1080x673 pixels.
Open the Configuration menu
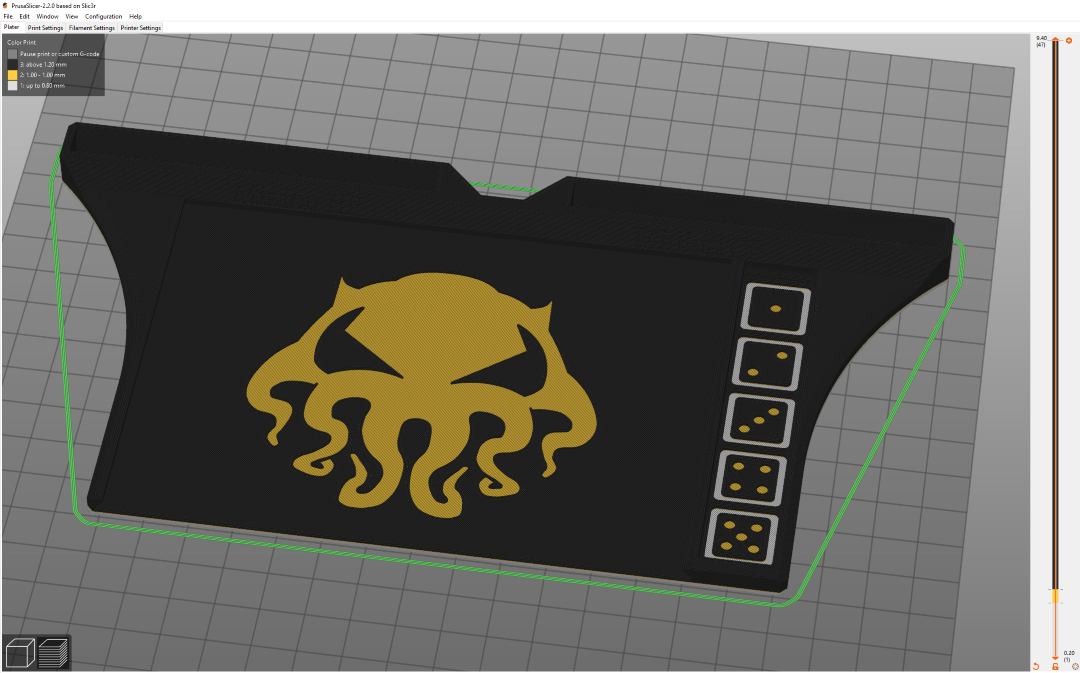(x=103, y=17)
